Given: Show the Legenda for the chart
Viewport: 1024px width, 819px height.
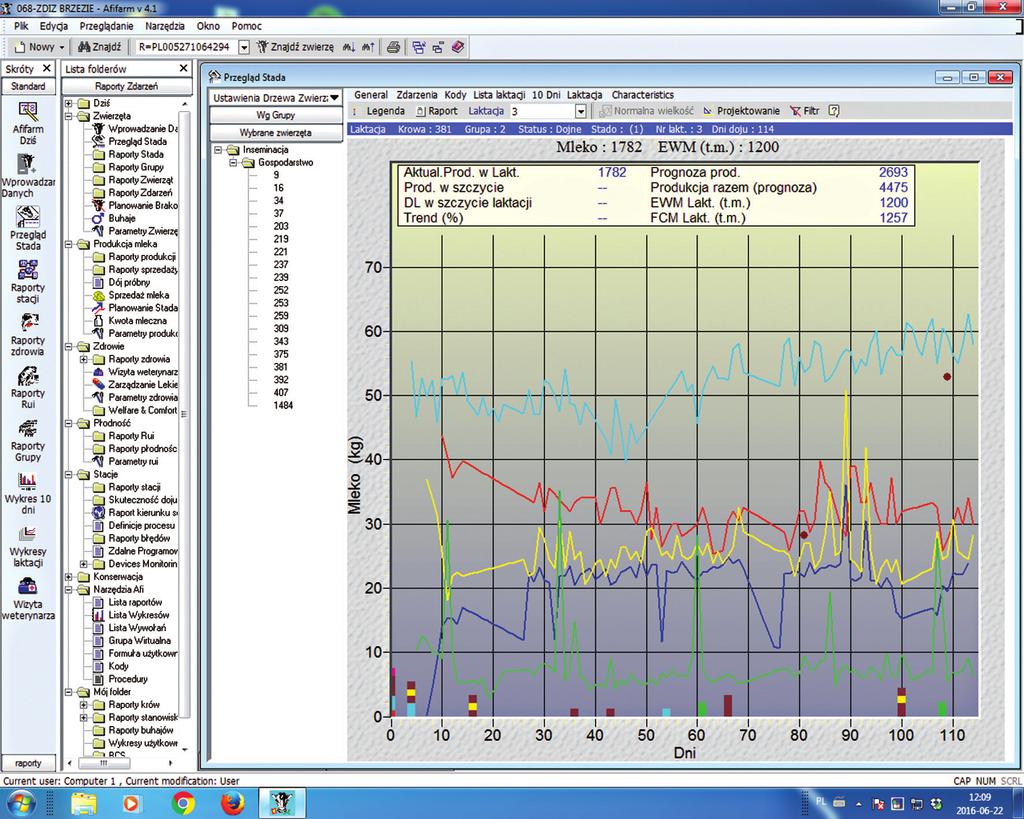Looking at the screenshot, I should click(385, 111).
